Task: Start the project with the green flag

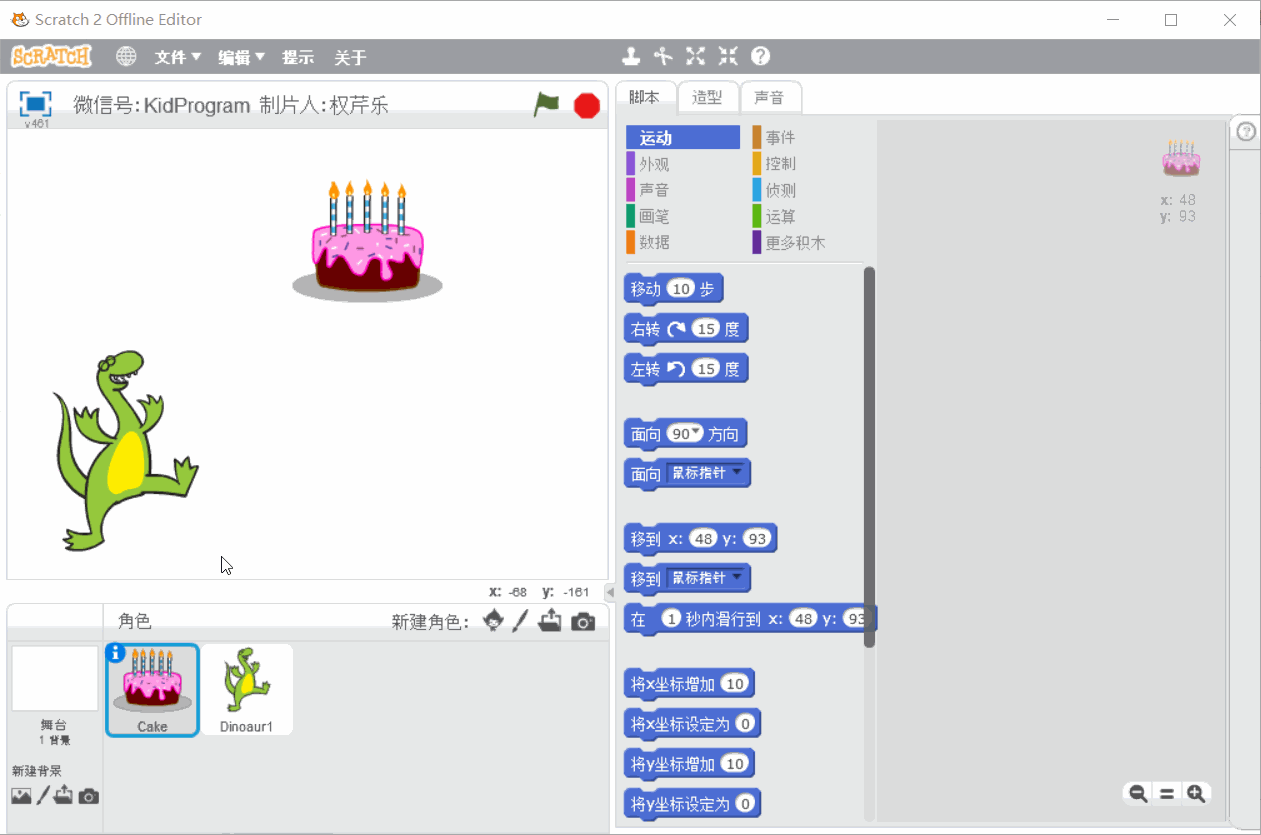Action: click(x=546, y=104)
